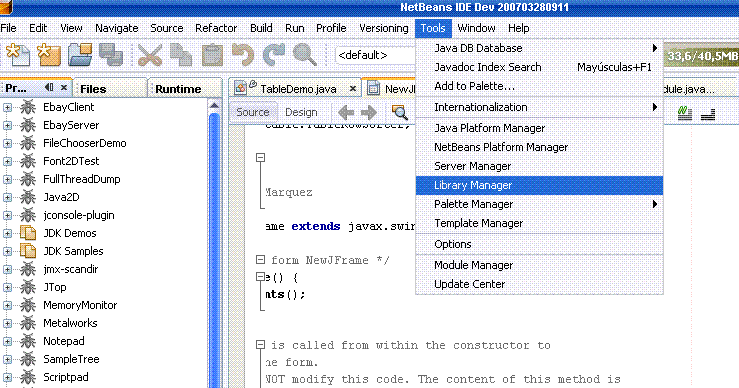This screenshot has height=388, width=739.
Task: Select Template Manager menu item
Action: [x=539, y=223]
